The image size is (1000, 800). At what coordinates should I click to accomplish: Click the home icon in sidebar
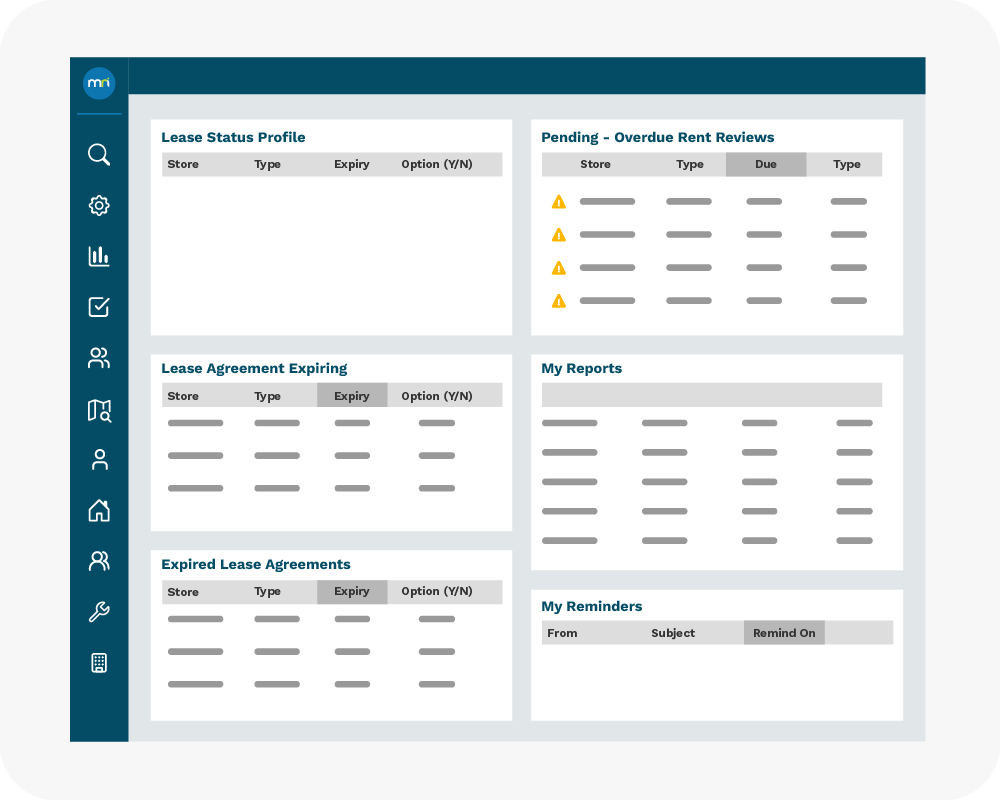pos(99,511)
